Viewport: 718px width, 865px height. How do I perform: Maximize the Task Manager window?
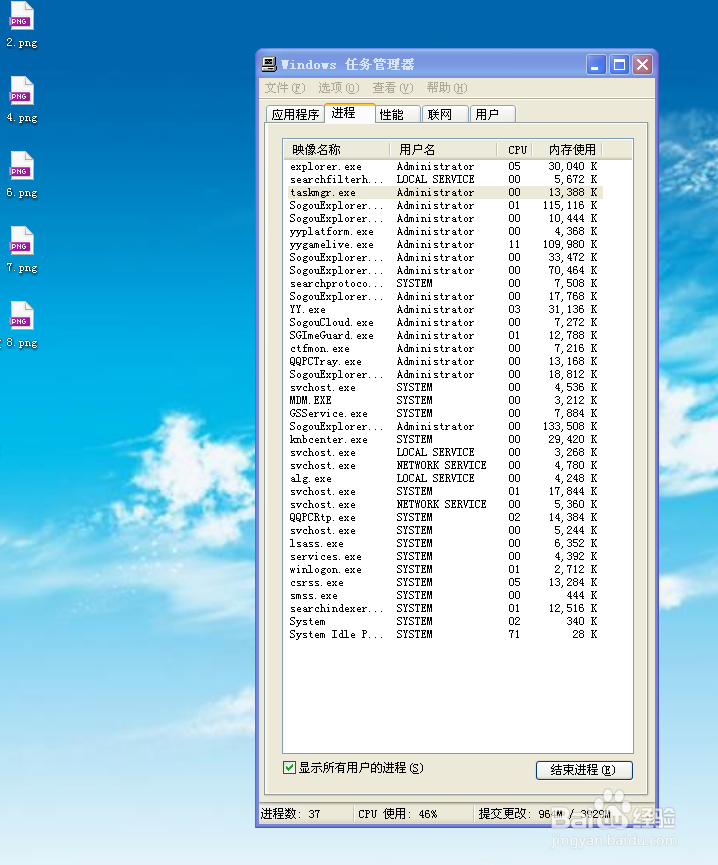click(619, 65)
